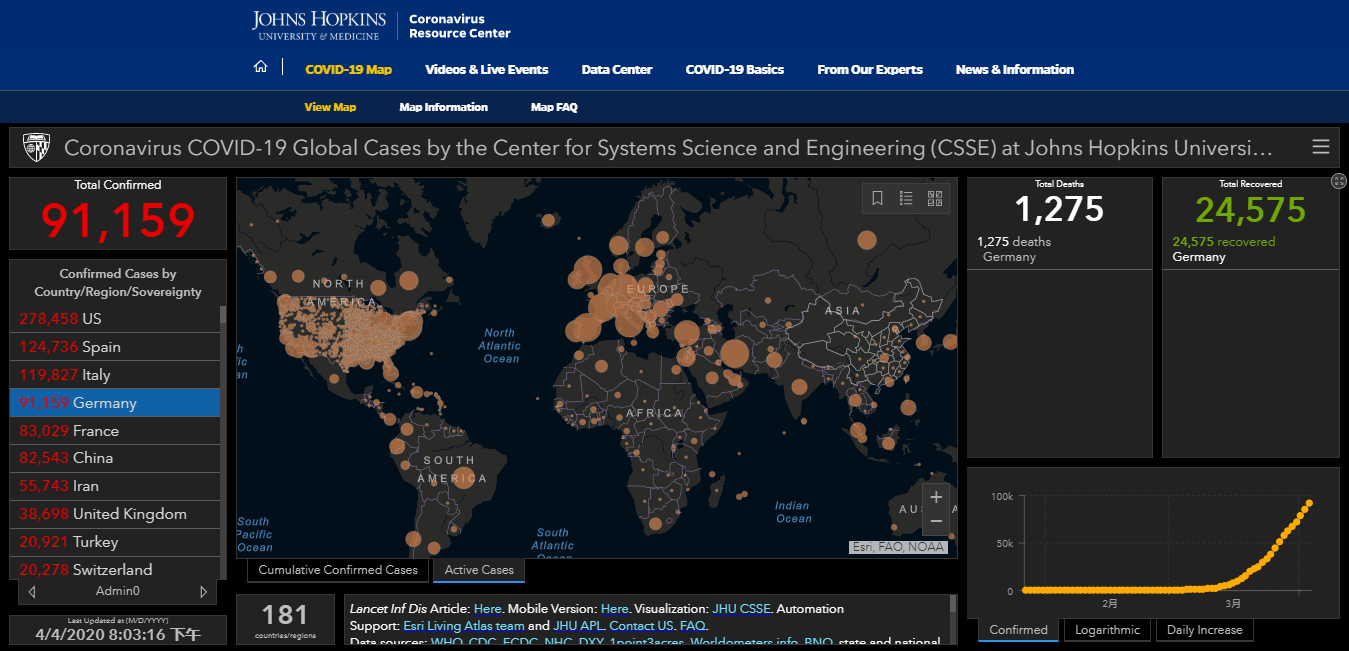Viewport: 1349px width, 651px height.
Task: Open the dashboard hamburger menu
Action: [1321, 147]
